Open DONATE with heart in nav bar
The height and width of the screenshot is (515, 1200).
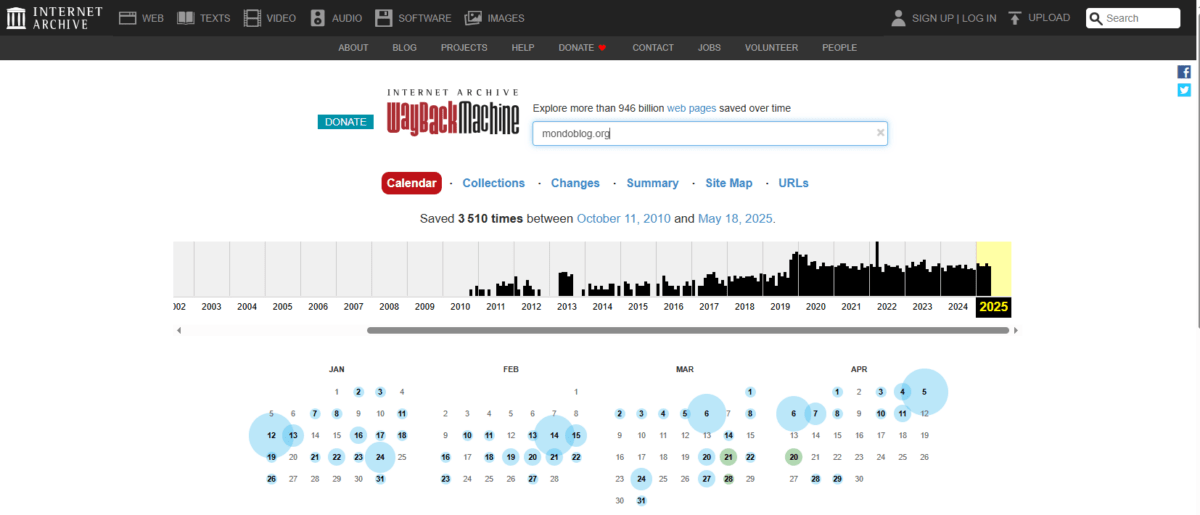point(582,48)
